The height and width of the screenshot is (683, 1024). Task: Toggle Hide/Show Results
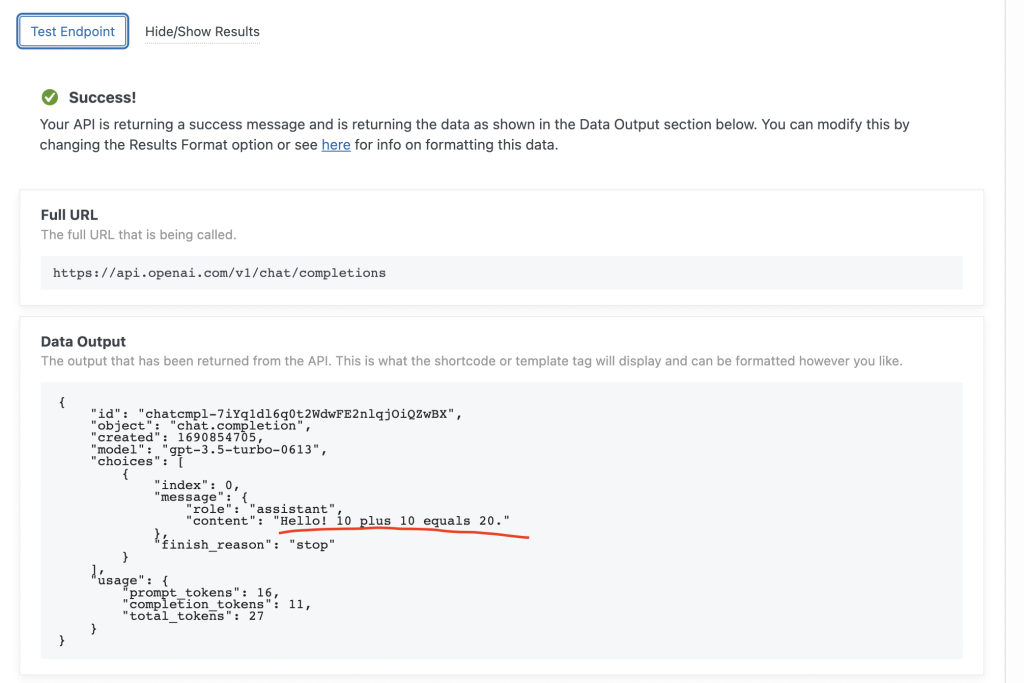point(202,32)
